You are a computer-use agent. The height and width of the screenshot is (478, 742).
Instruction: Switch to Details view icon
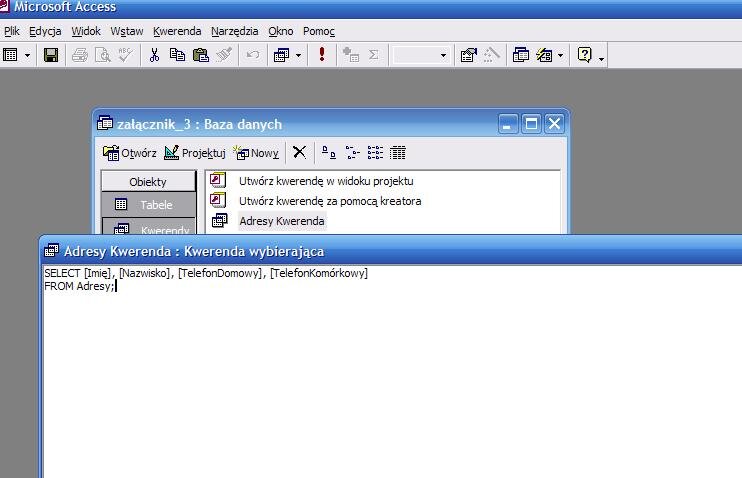point(398,152)
